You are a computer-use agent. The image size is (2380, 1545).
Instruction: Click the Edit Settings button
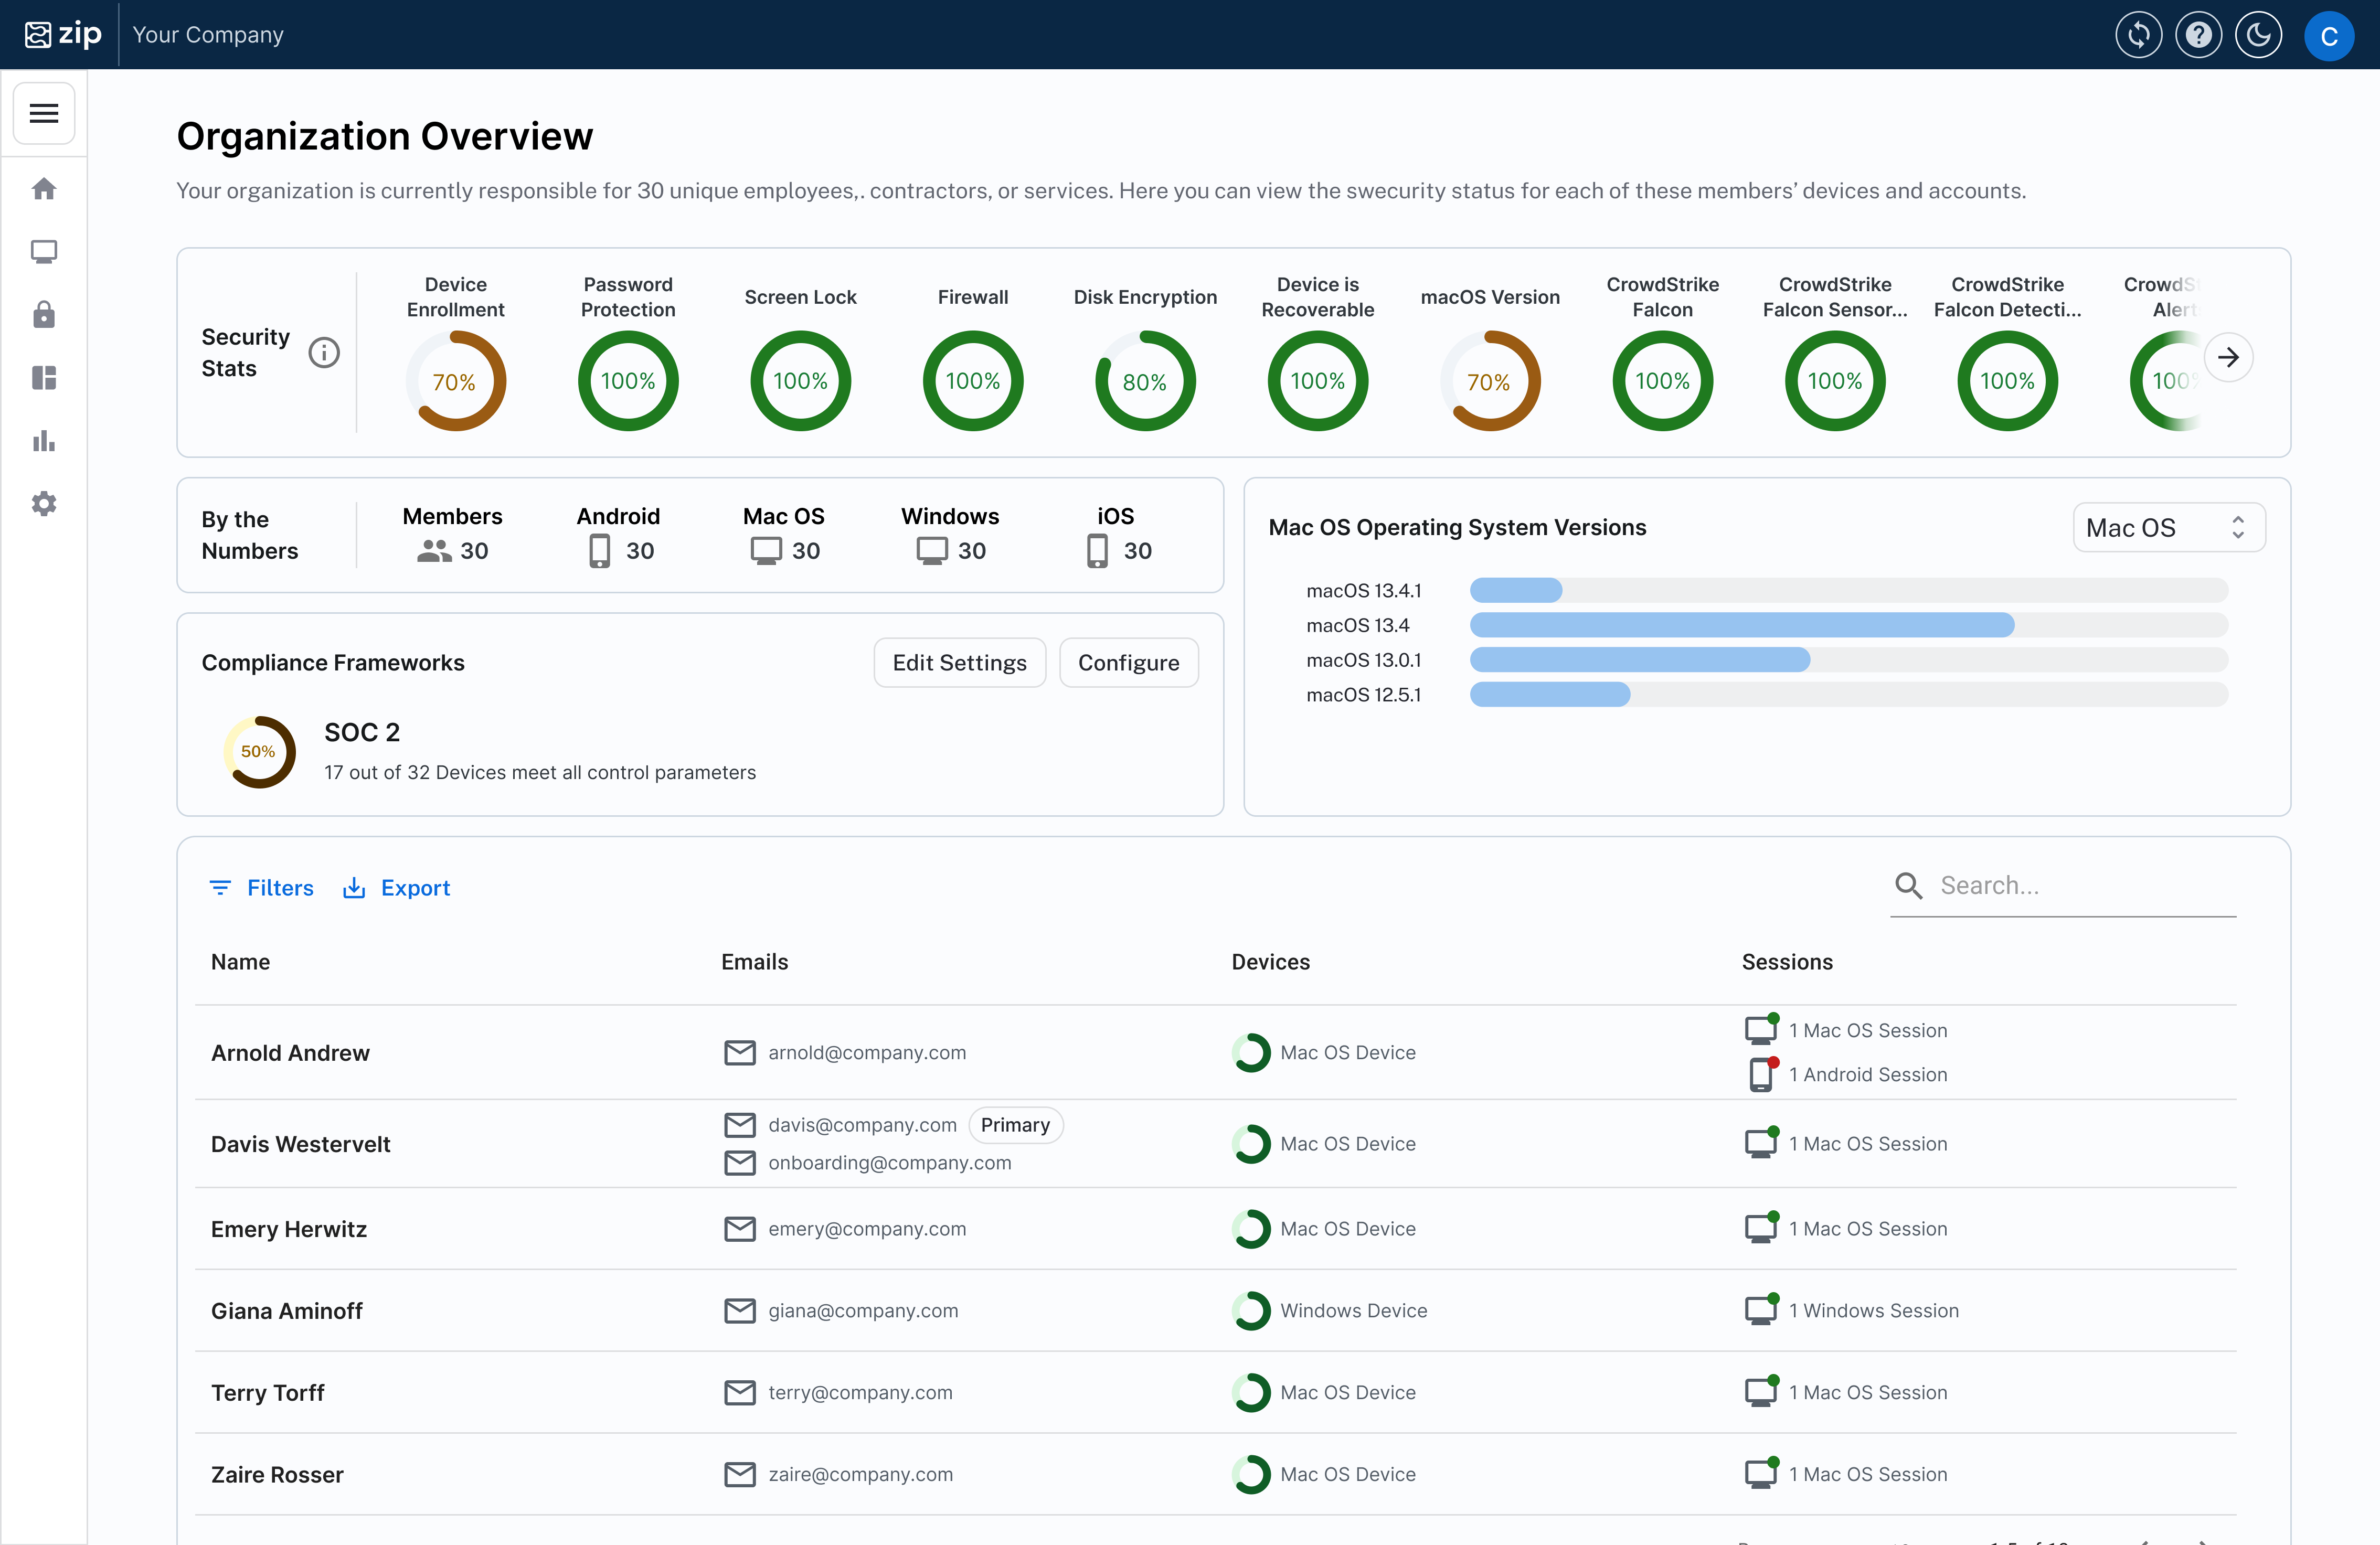point(959,663)
